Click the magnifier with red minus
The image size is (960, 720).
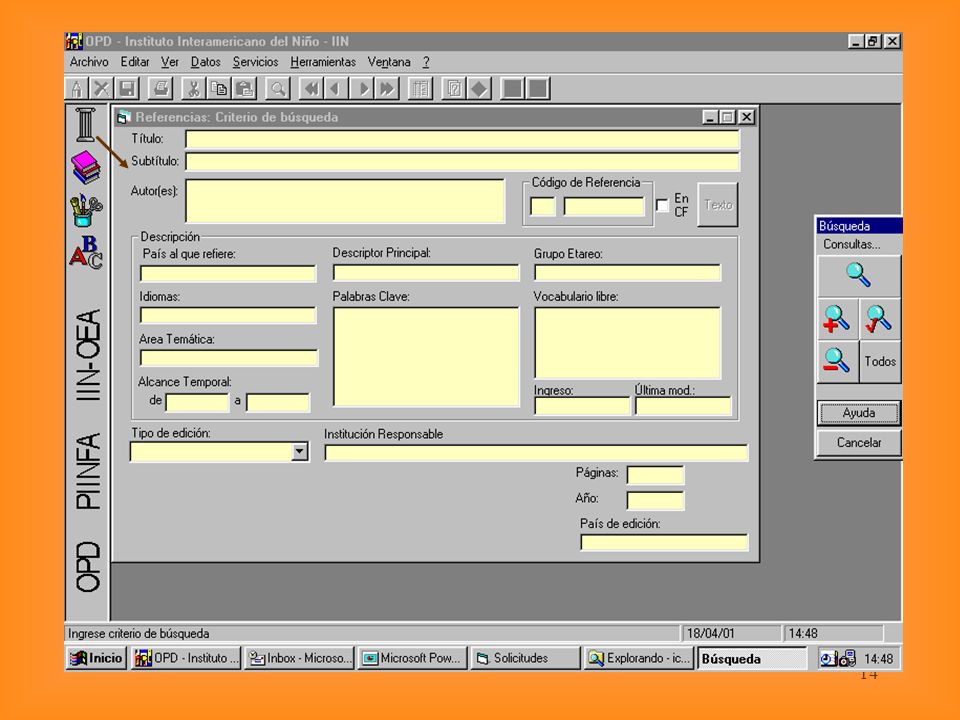(837, 361)
